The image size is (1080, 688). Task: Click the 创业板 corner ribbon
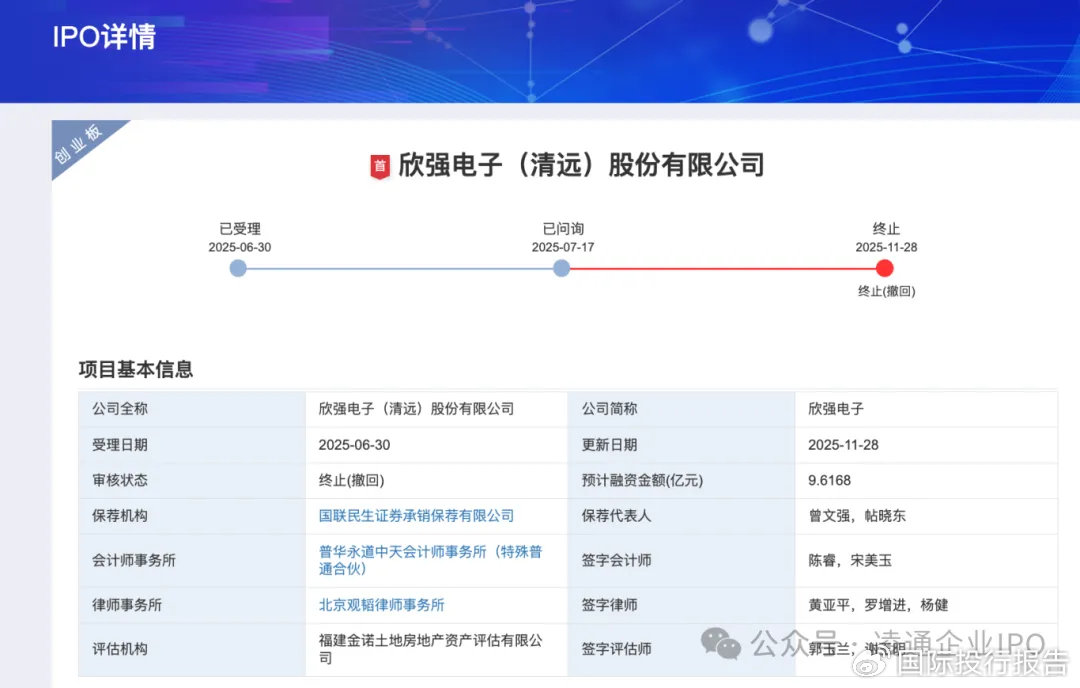coord(81,144)
